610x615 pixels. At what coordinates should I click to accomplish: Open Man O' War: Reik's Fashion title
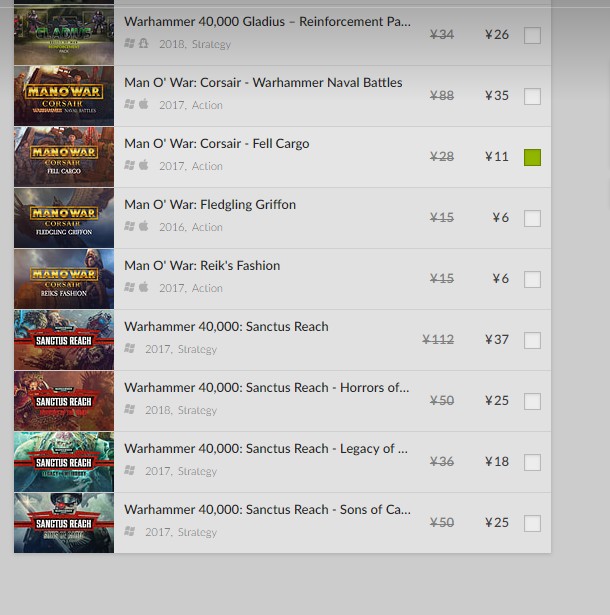pos(202,266)
